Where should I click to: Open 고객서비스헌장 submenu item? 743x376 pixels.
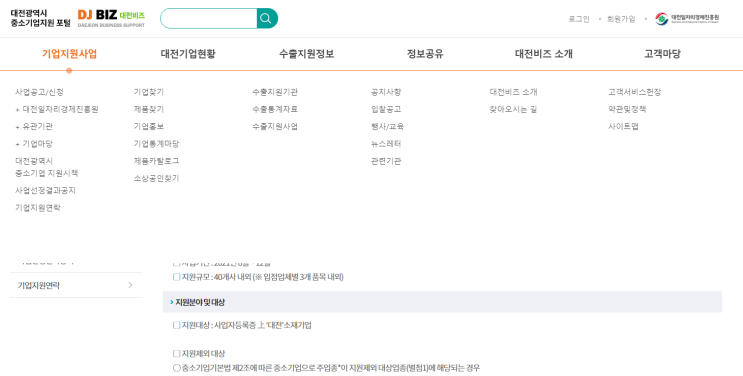coord(634,92)
